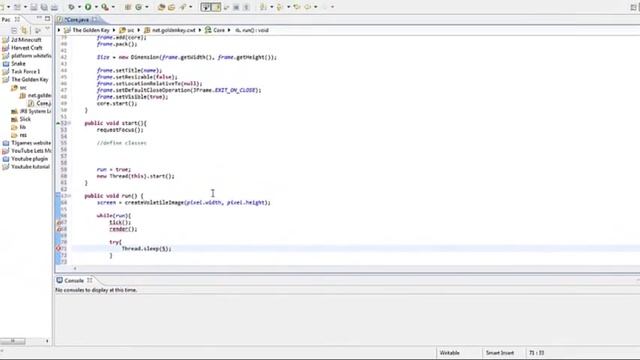Click Thread.sleep(5); code line
This screenshot has height=360, width=640.
point(147,249)
